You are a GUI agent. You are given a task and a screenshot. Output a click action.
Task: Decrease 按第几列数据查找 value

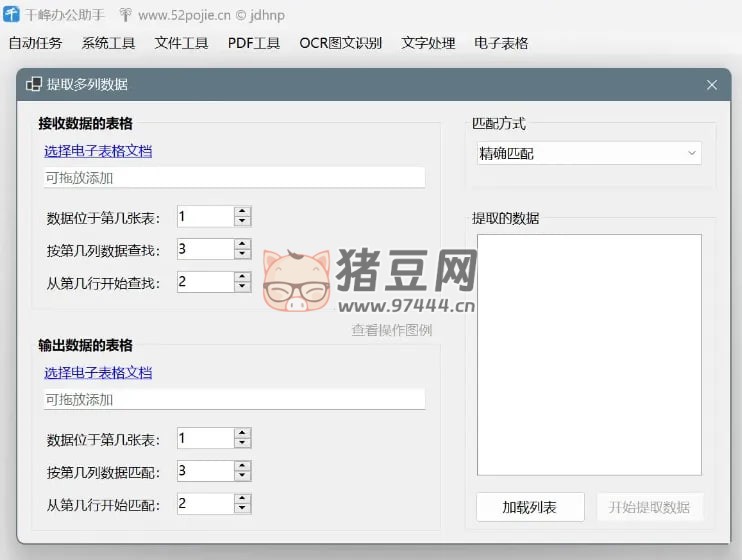tap(242, 254)
